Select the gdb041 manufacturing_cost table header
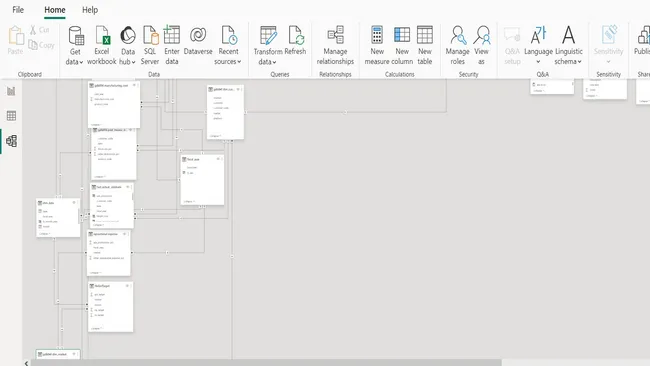Image resolution: width=650 pixels, height=366 pixels. tap(114, 85)
